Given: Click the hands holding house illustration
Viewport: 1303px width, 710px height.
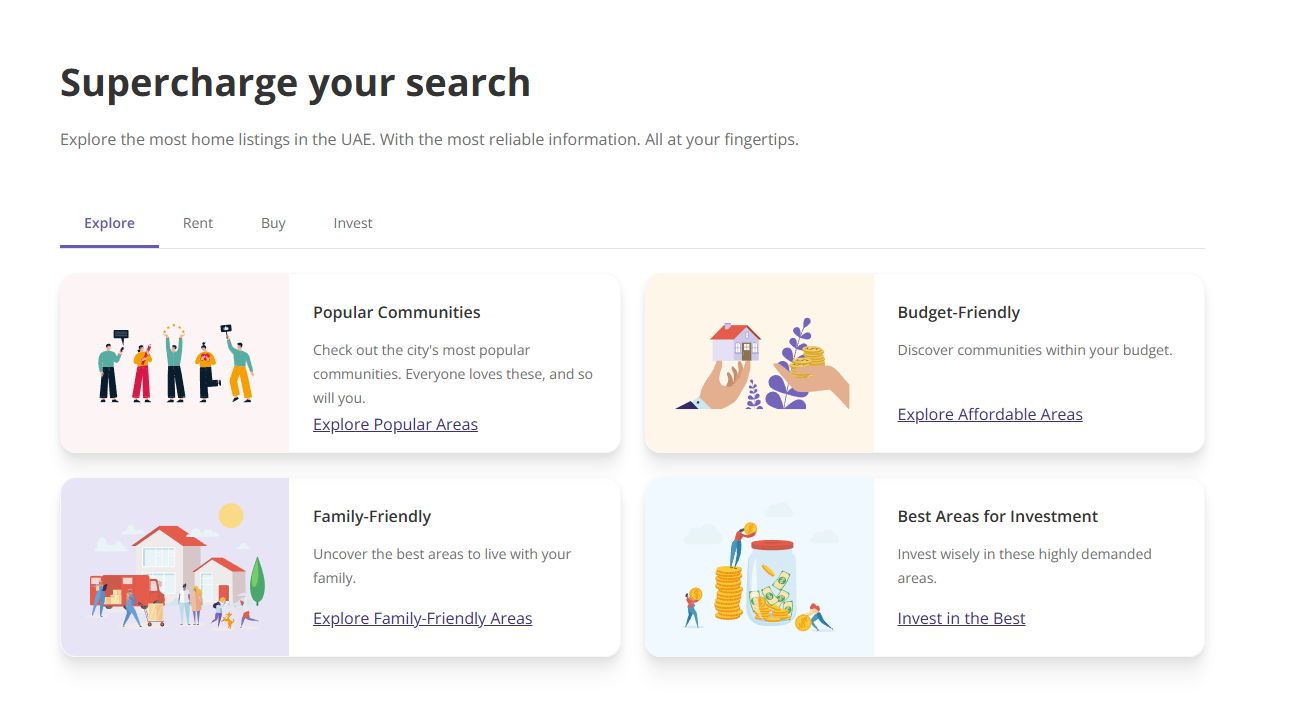Looking at the screenshot, I should tap(759, 364).
